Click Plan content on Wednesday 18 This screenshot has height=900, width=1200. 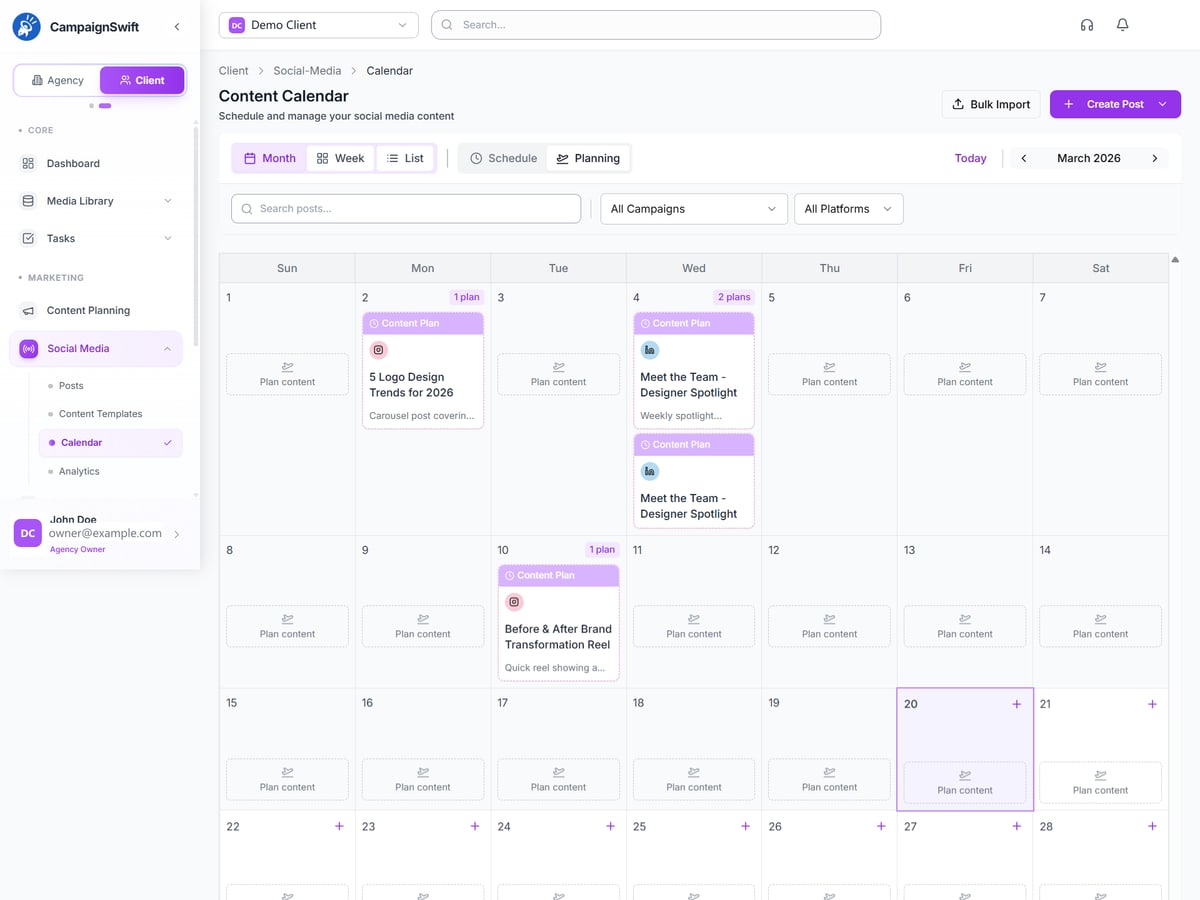[x=694, y=779]
